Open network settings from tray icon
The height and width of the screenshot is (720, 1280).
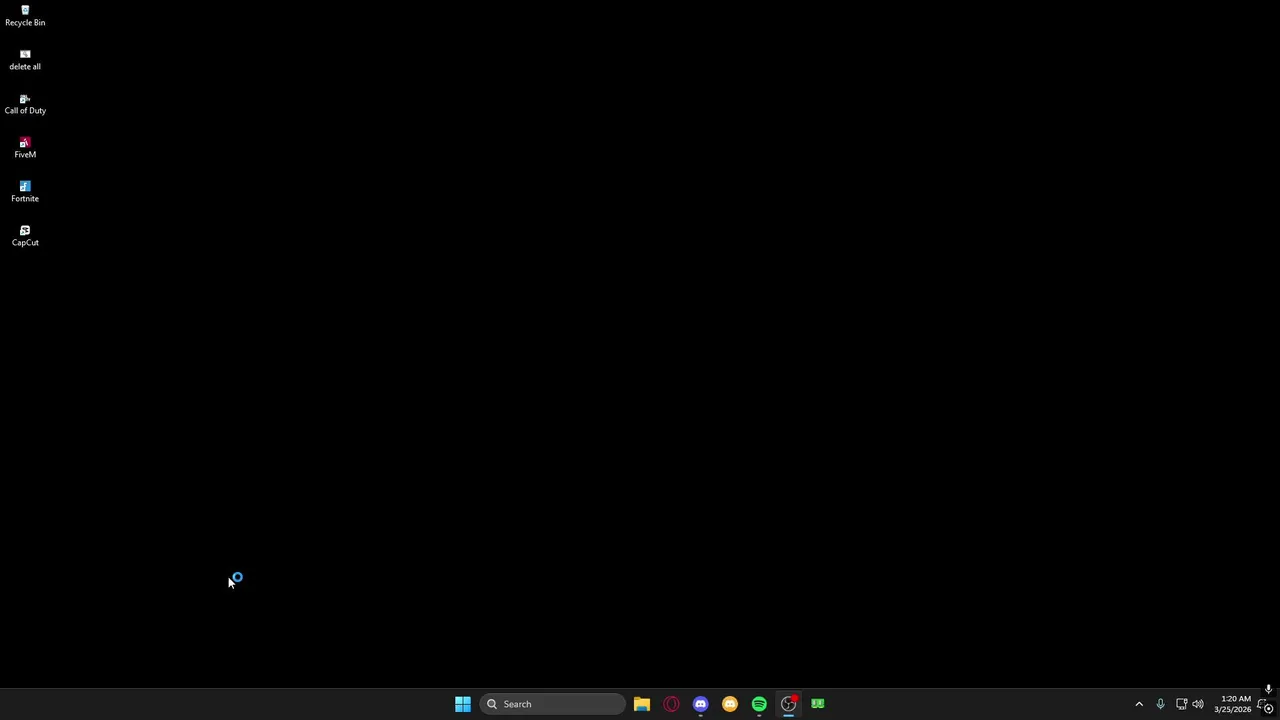click(x=1181, y=704)
